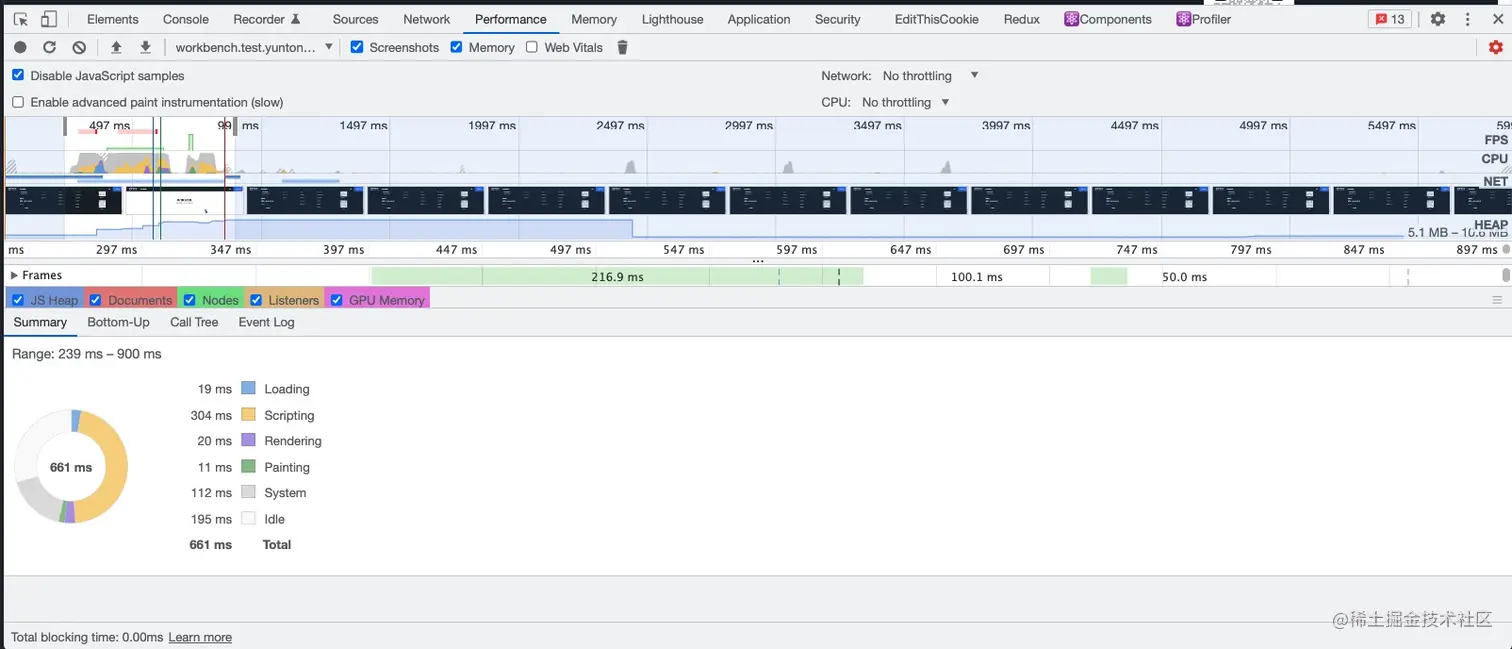Image resolution: width=1512 pixels, height=649 pixels.
Task: Switch to the Call Tree tab
Action: coord(194,322)
